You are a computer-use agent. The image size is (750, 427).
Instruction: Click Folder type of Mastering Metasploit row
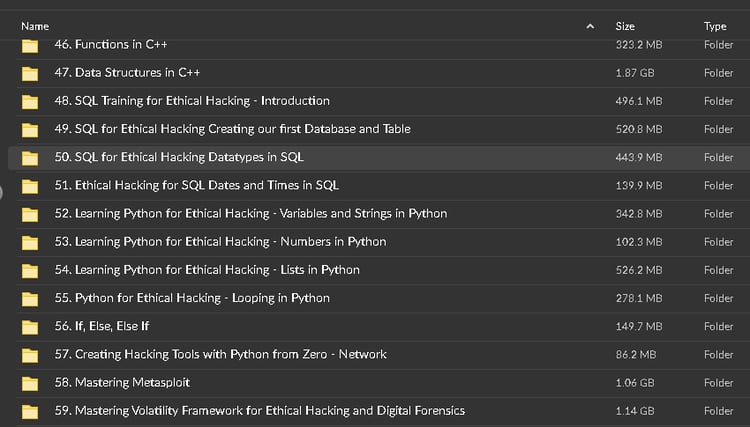tap(718, 382)
